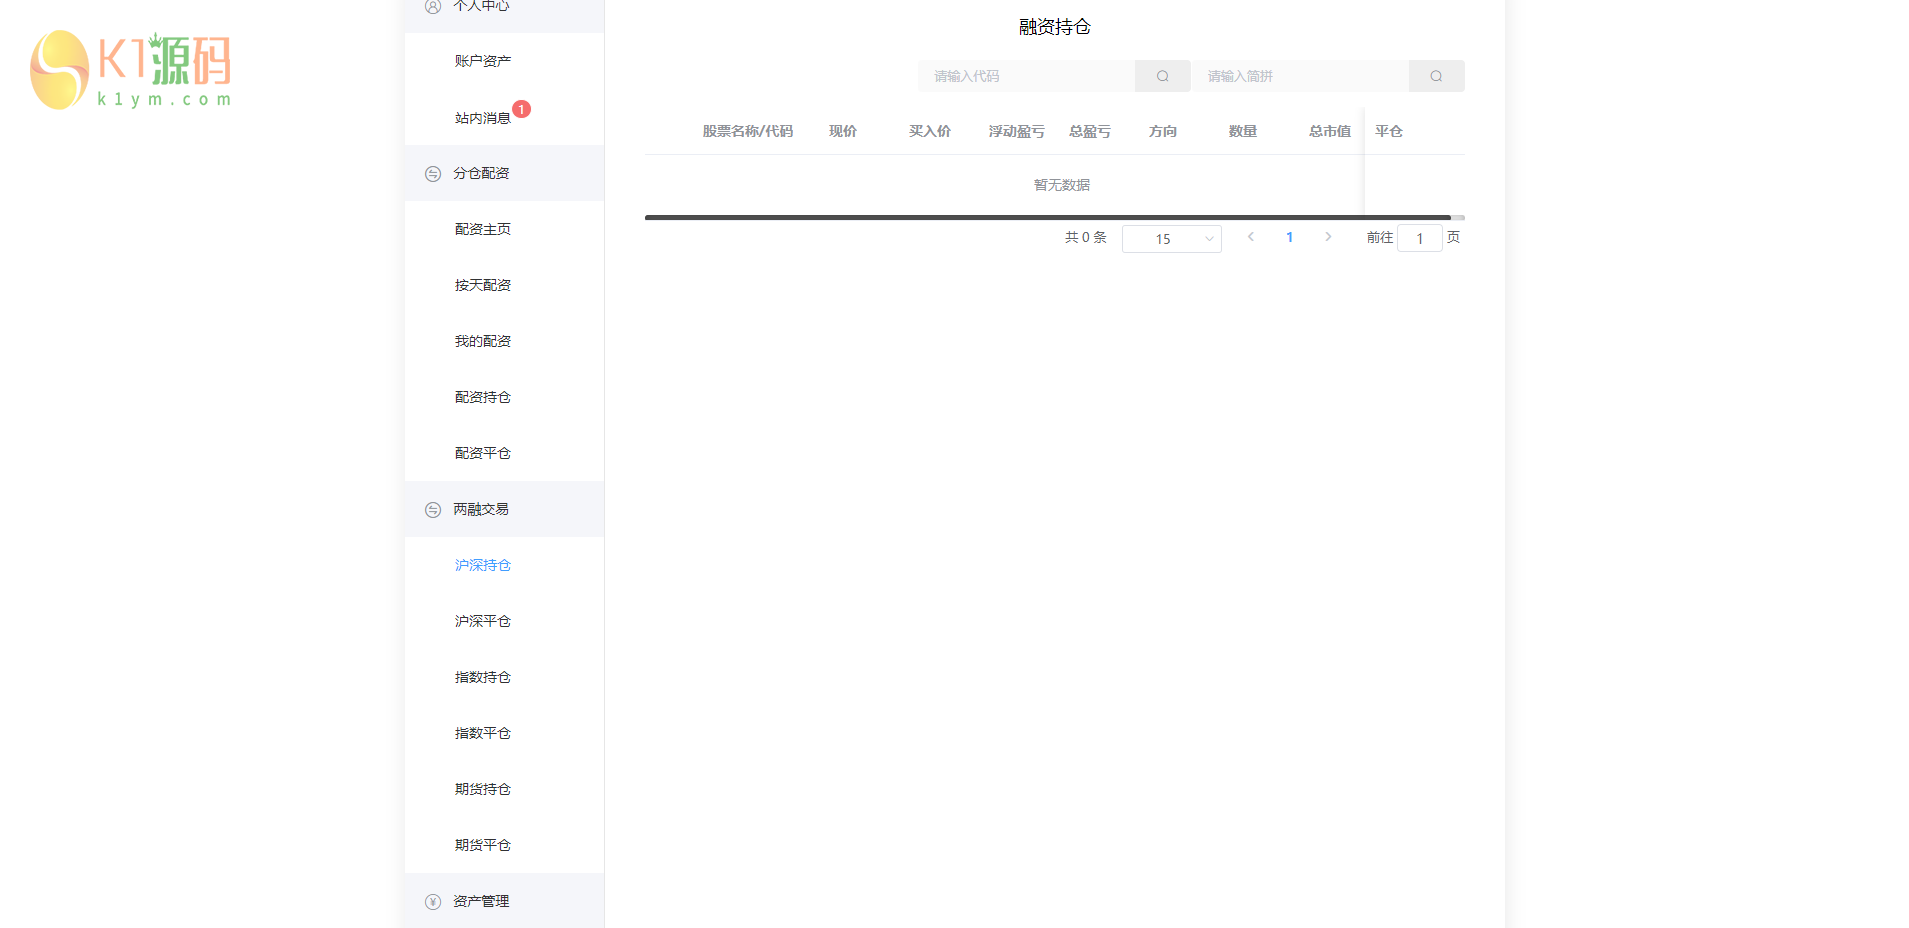Click the K1源码 logo
The image size is (1909, 928).
(x=131, y=70)
